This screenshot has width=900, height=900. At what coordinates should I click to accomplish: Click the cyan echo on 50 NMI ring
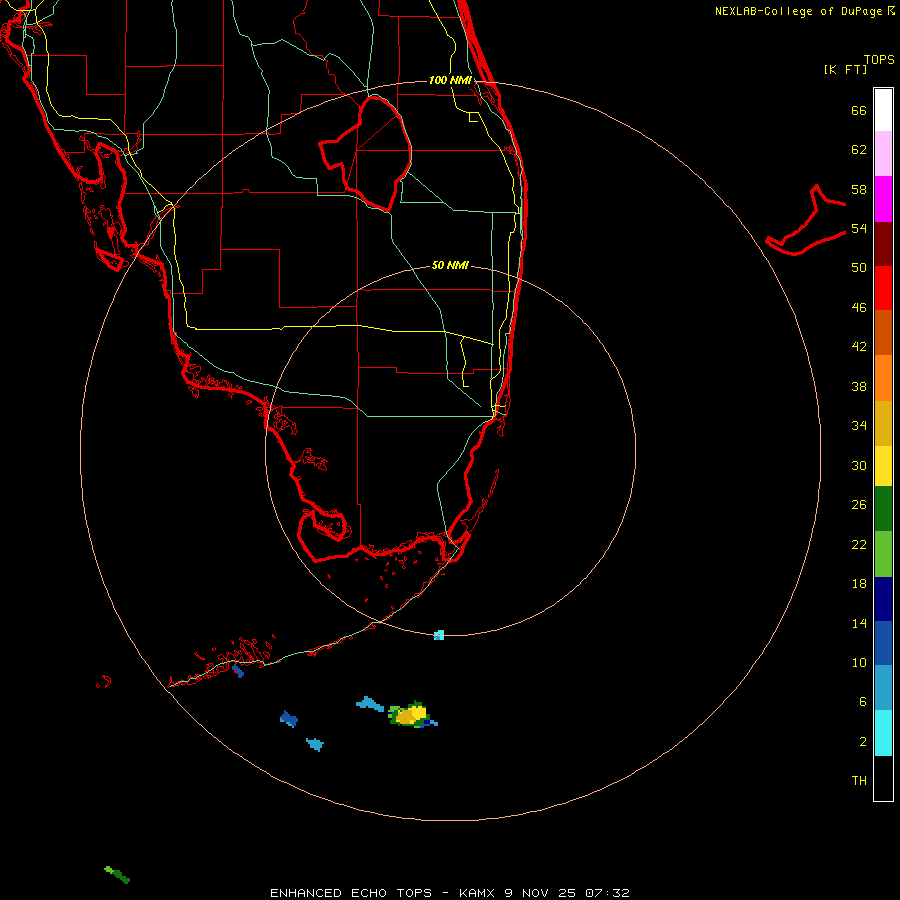coord(439,635)
